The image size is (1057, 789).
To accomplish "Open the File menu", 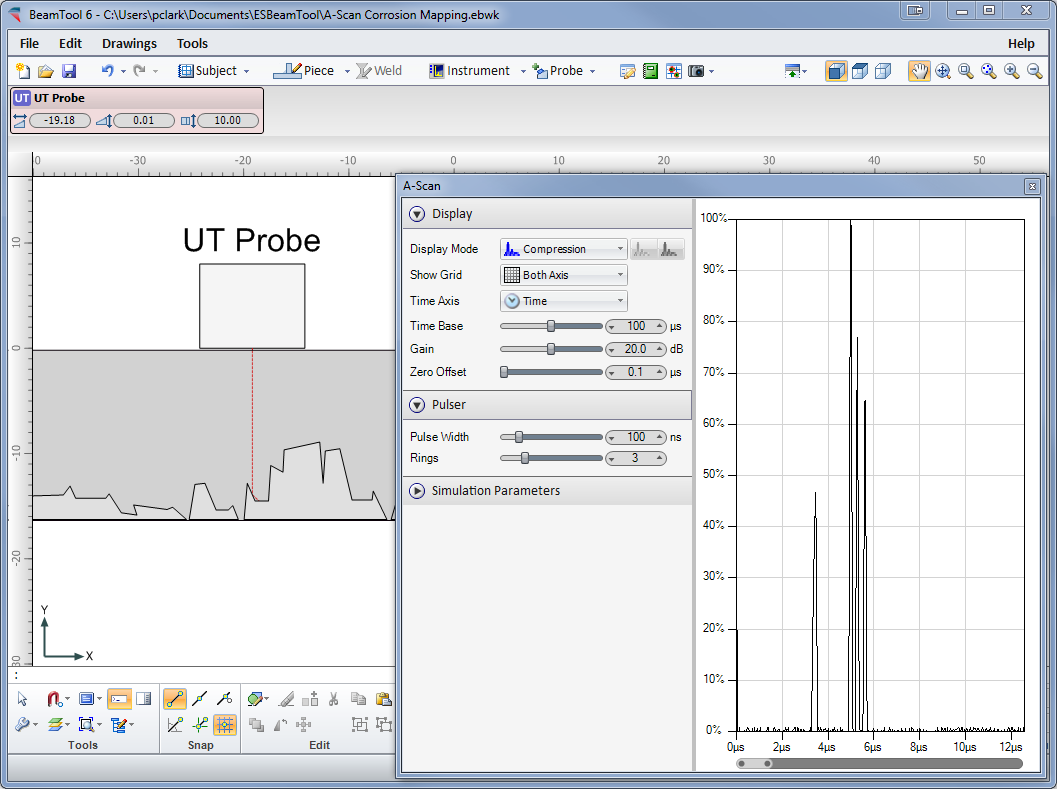I will coord(29,44).
